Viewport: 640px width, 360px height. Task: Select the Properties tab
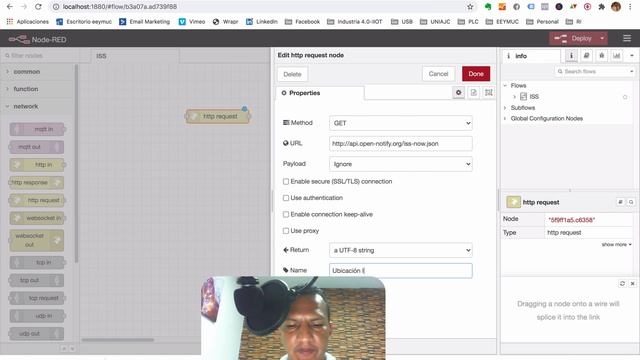pos(320,93)
